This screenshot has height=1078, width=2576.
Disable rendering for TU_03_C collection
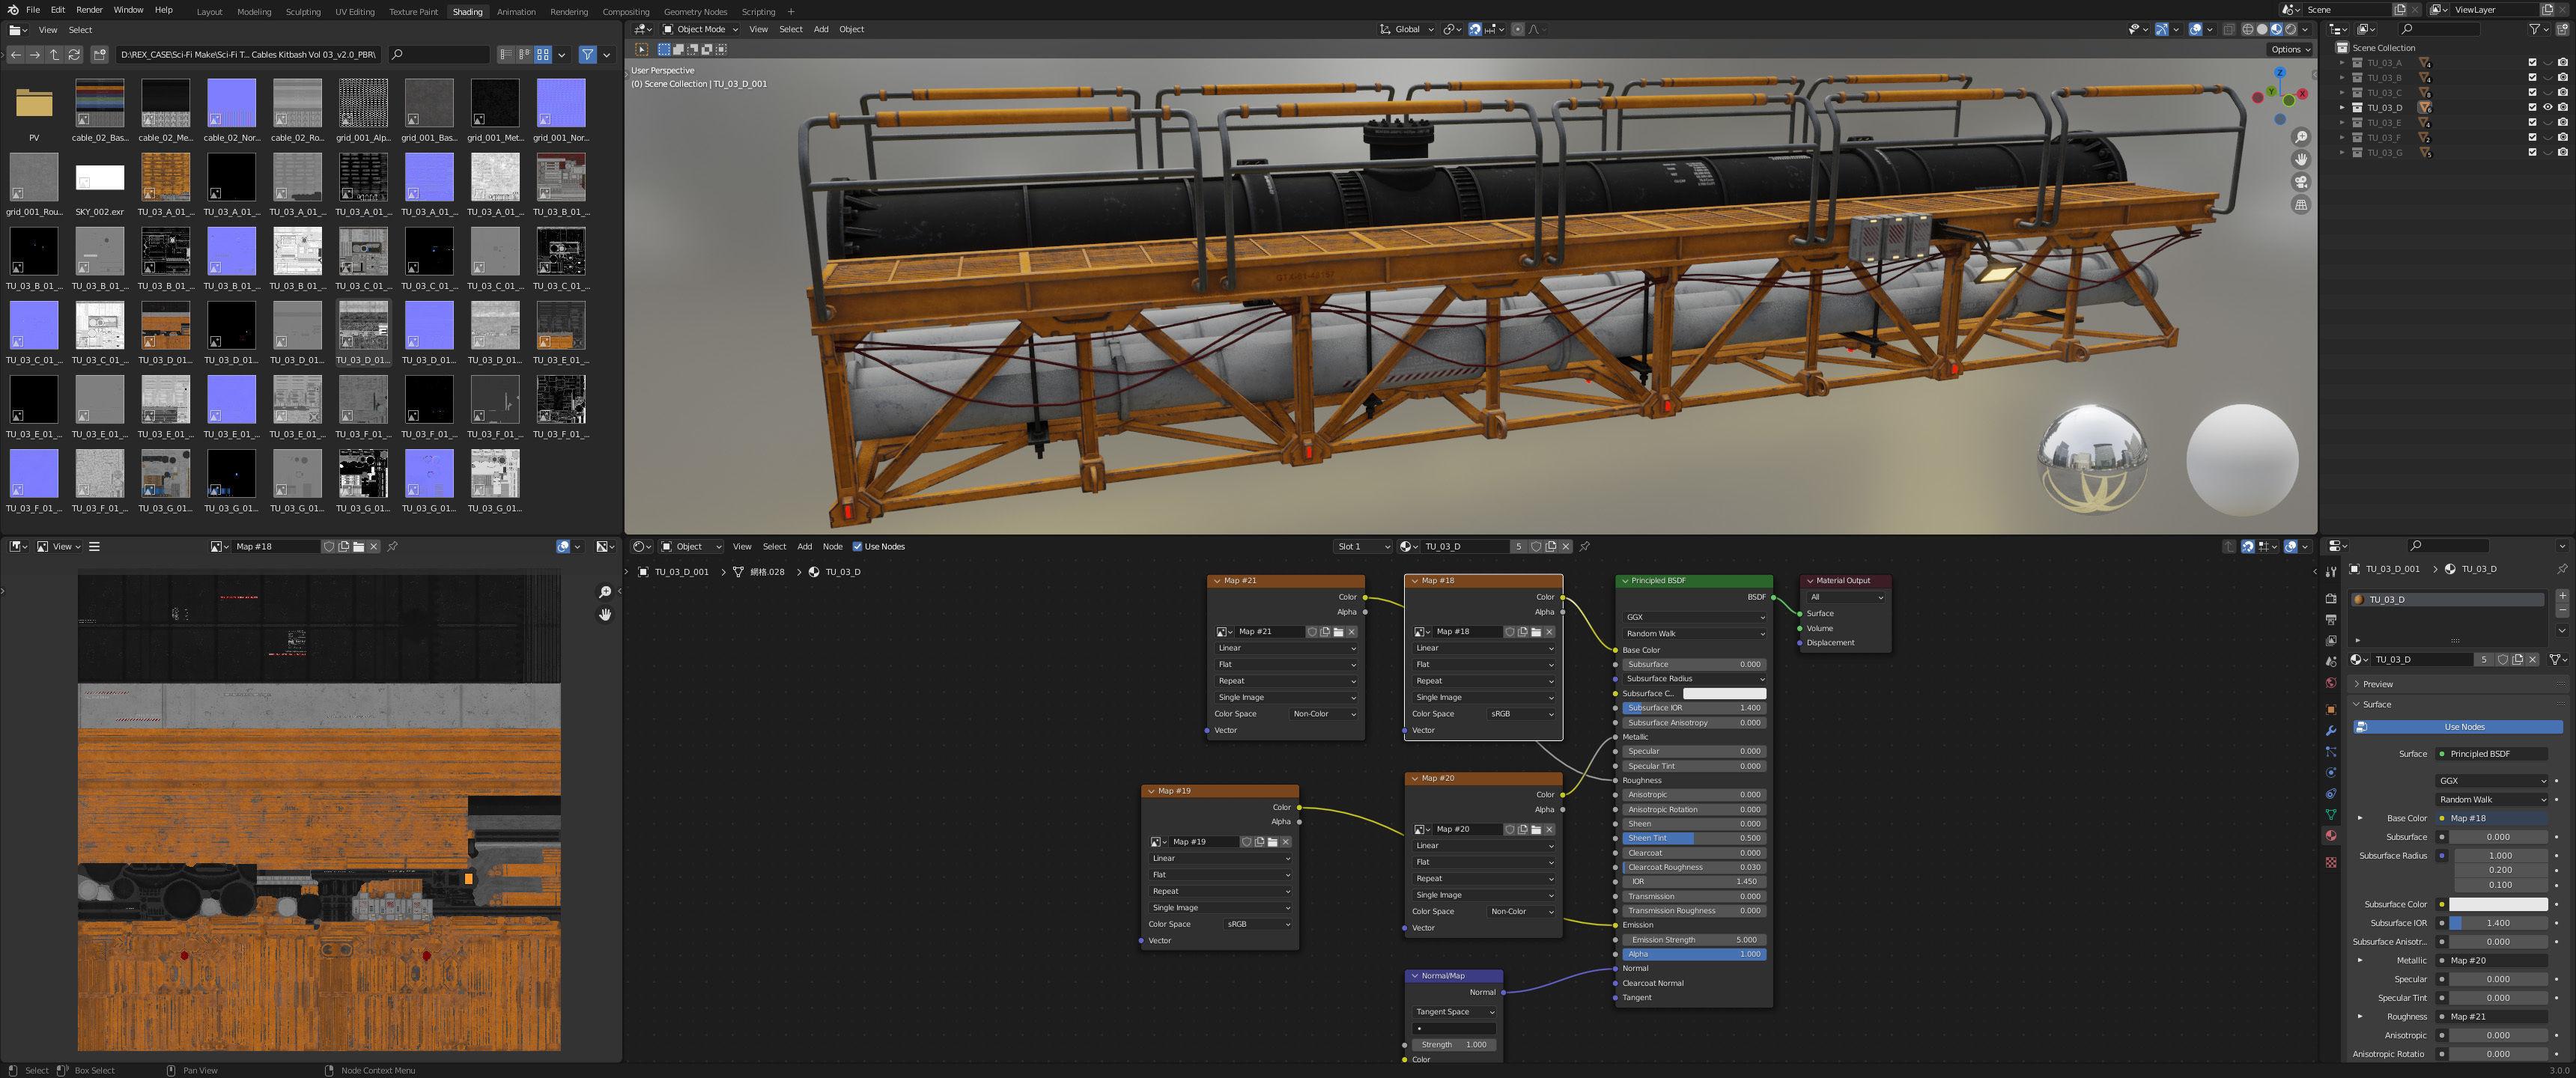tap(2562, 93)
